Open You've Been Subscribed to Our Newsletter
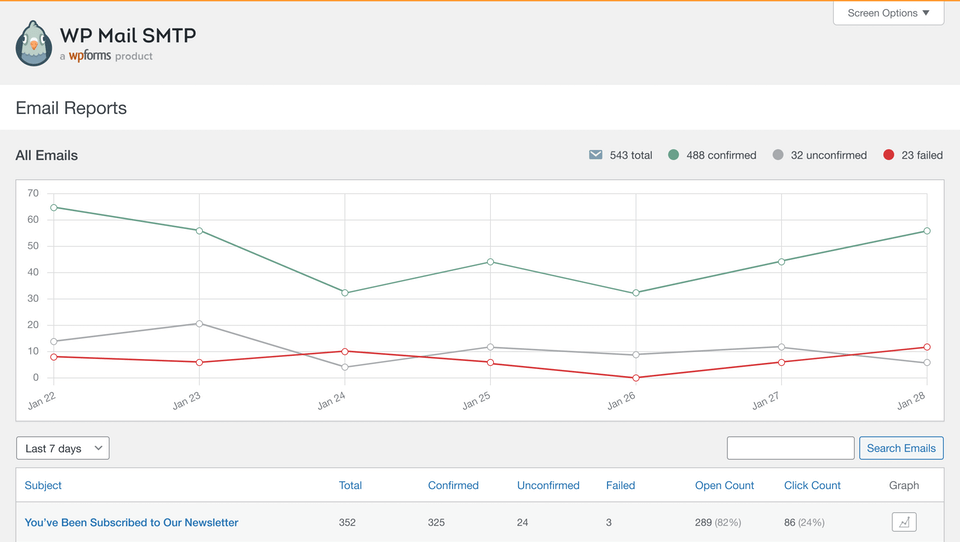The width and height of the screenshot is (960, 542). tap(131, 522)
